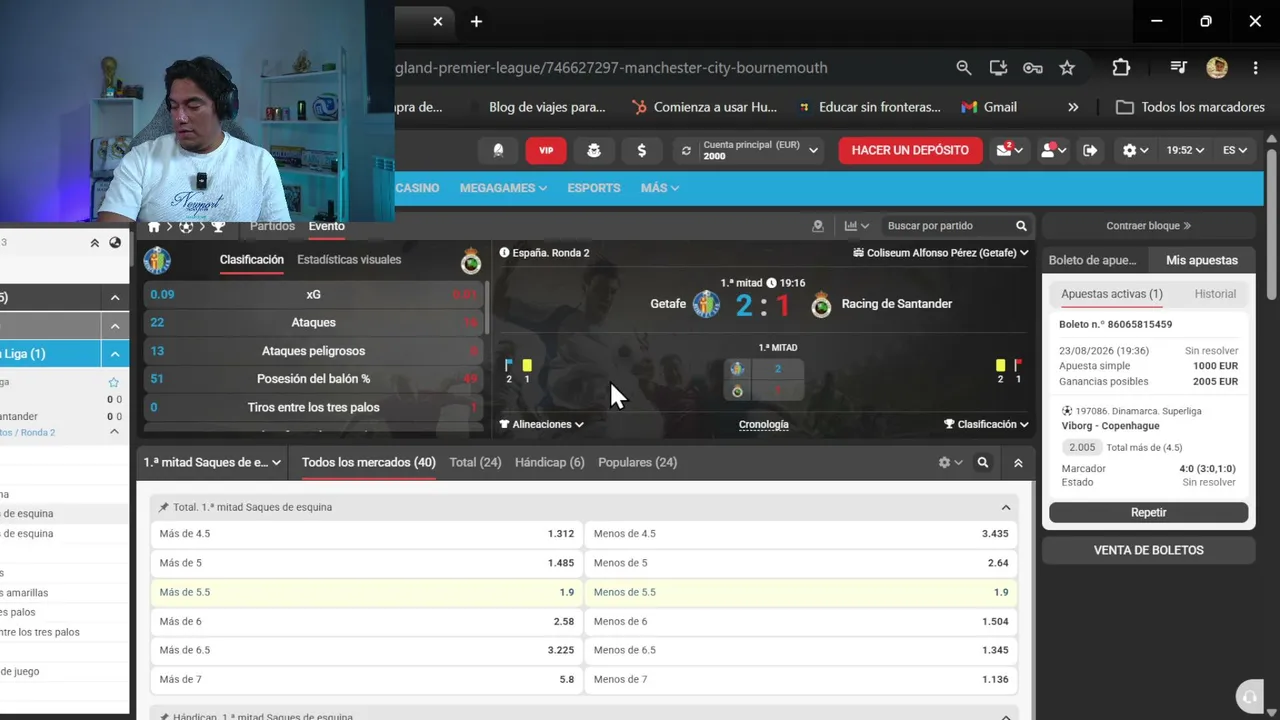This screenshot has height=720, width=1280.
Task: Open the Cronología link
Action: click(x=764, y=424)
